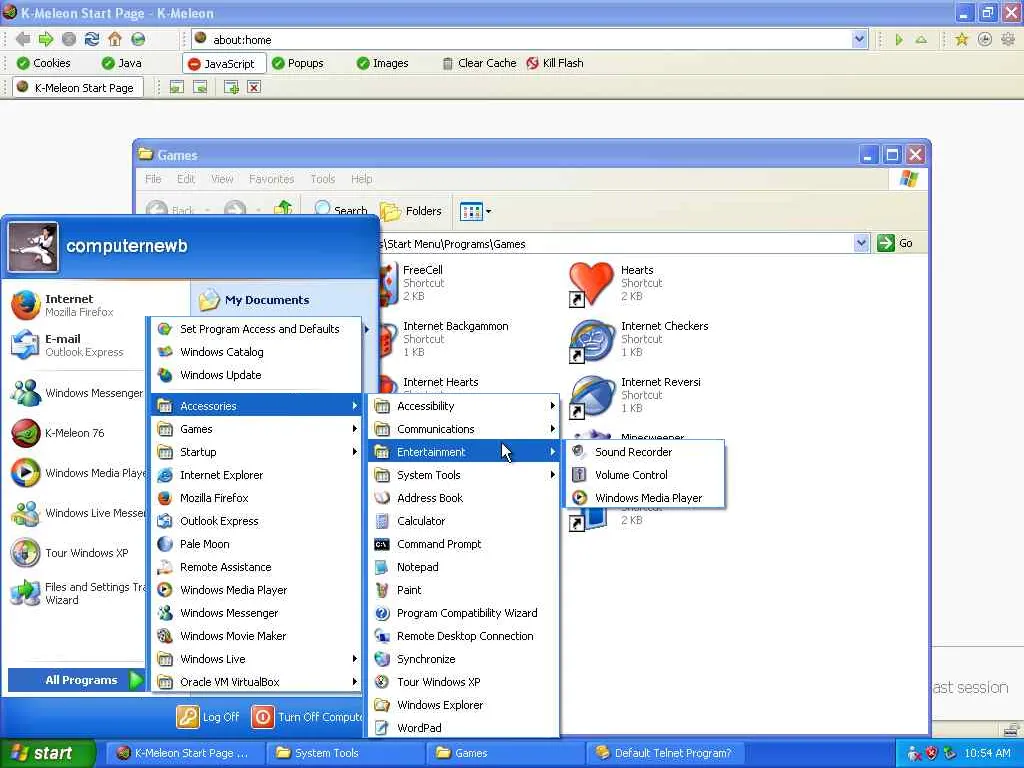Click Folders button in Games window
Image resolution: width=1024 pixels, height=768 pixels.
(411, 210)
